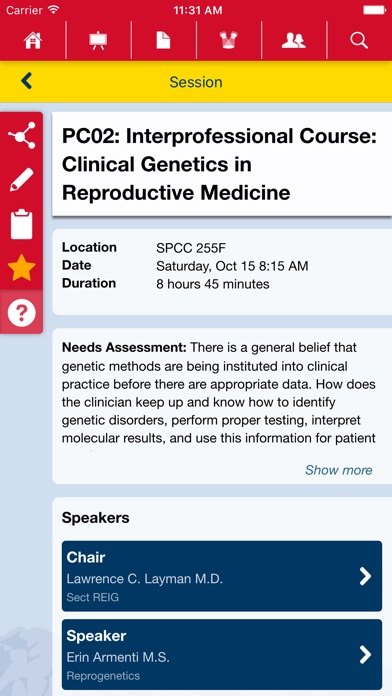Tap the Needs Assessment description text
392x696 pixels.
click(219, 392)
